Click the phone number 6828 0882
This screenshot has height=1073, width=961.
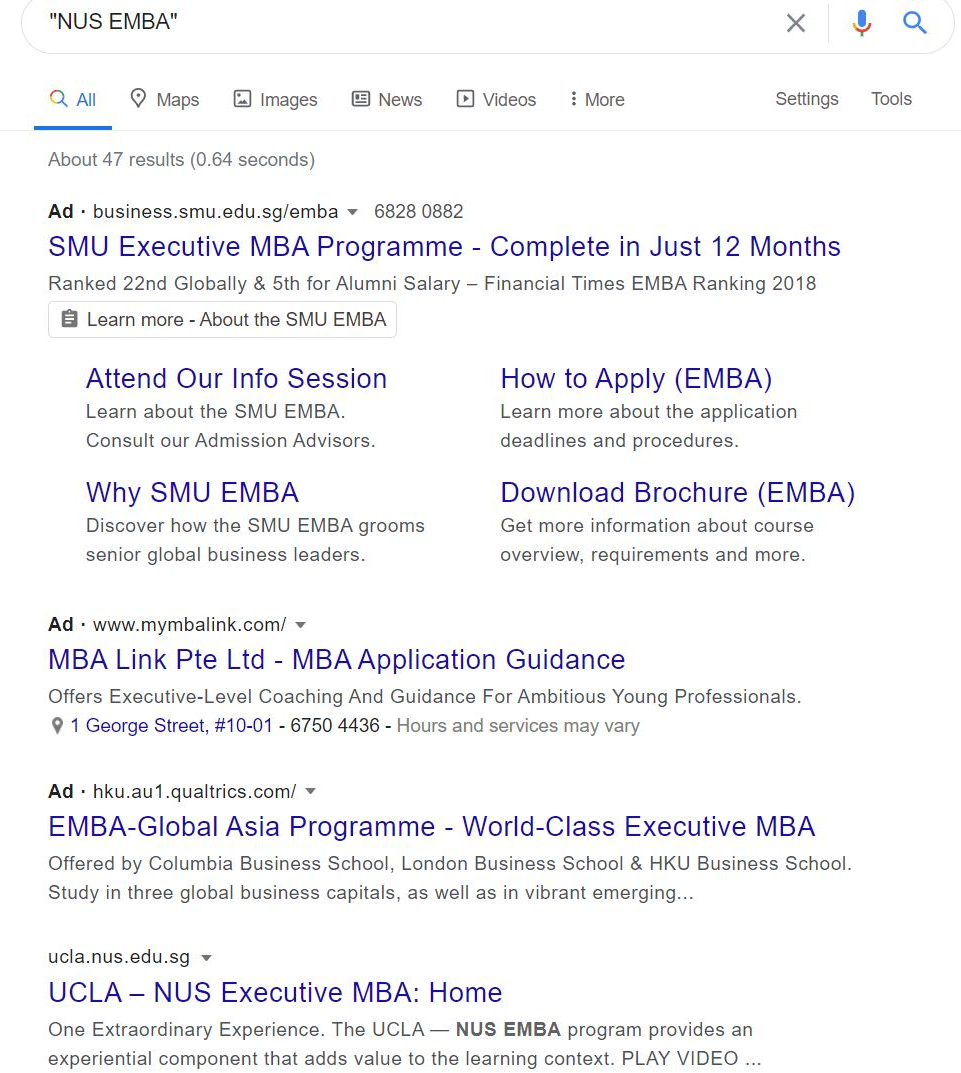pyautogui.click(x=418, y=211)
